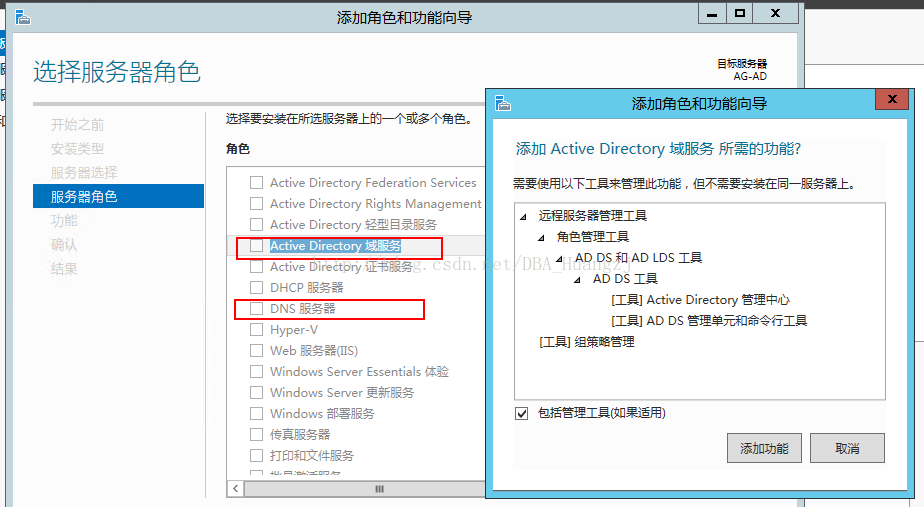
Task: Go to 服务器选择 wizard step
Action: coord(84,173)
